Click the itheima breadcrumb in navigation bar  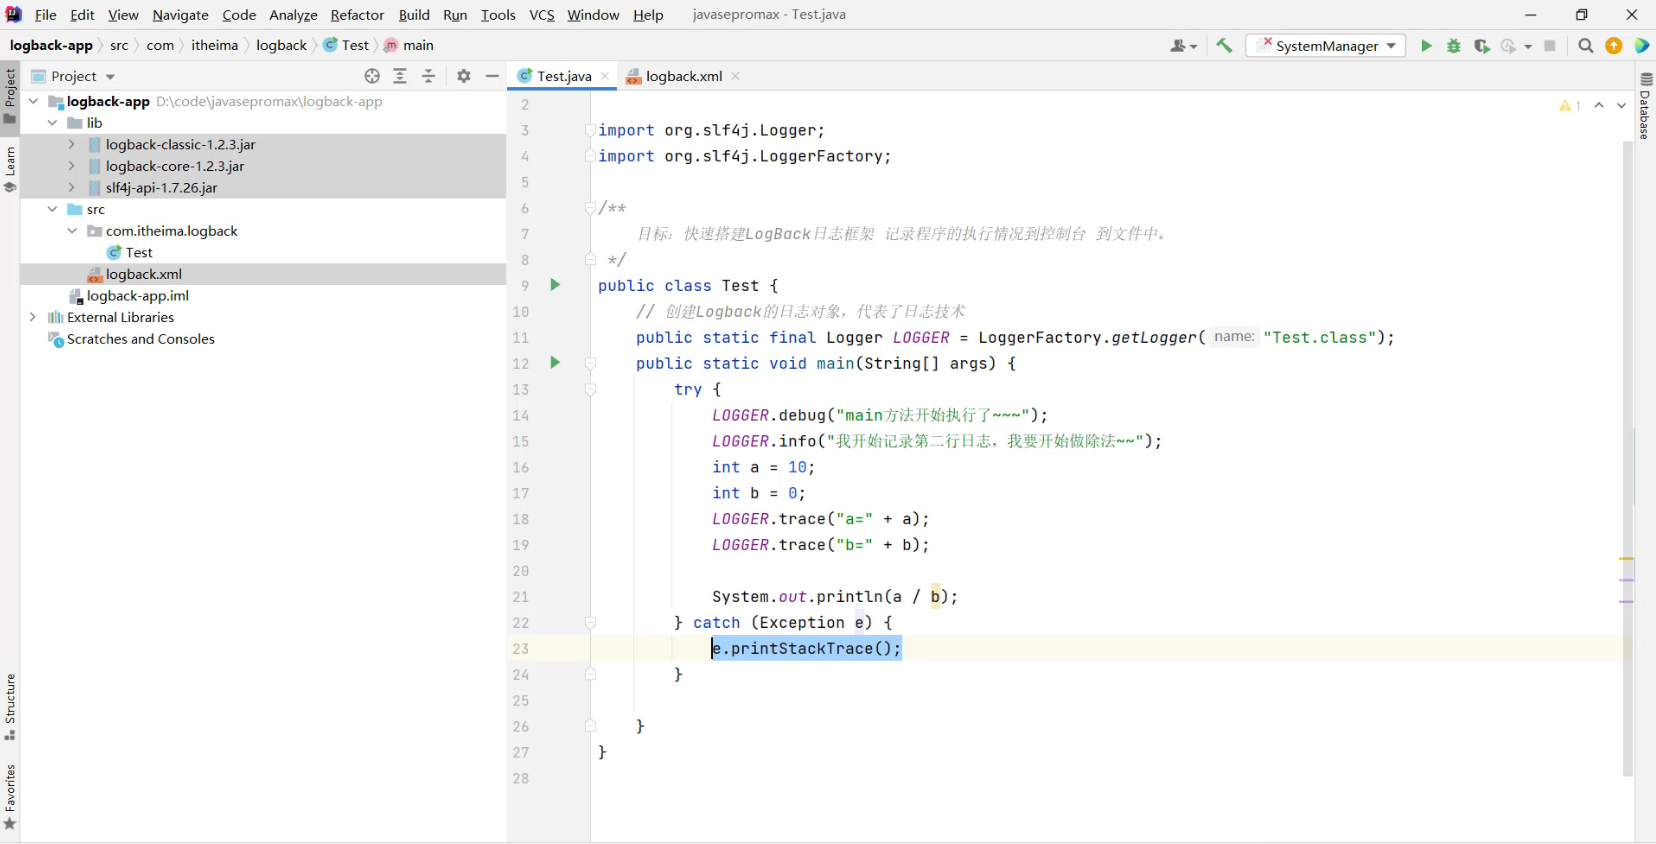coord(214,45)
